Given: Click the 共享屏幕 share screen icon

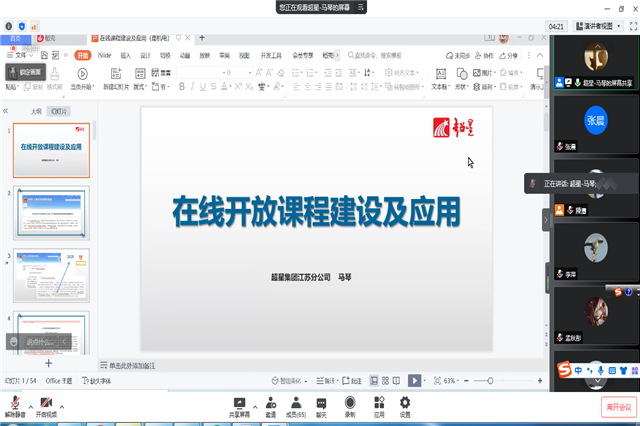Looking at the screenshot, I should pos(240,402).
